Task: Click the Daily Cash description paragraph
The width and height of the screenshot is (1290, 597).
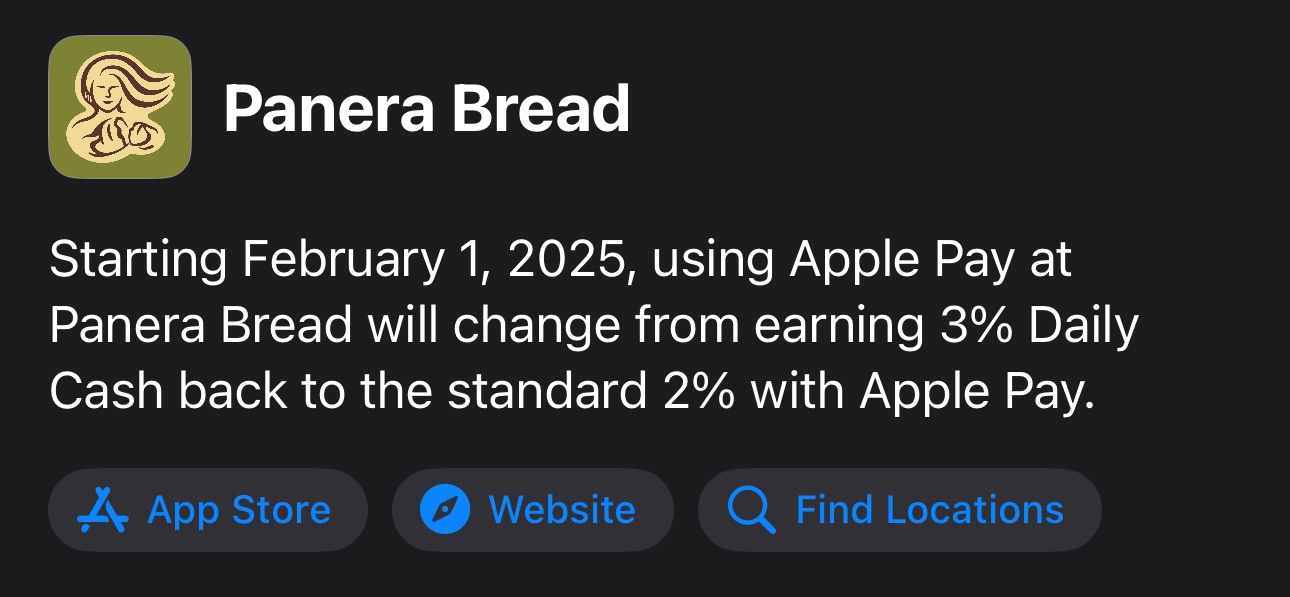Action: tap(593, 327)
